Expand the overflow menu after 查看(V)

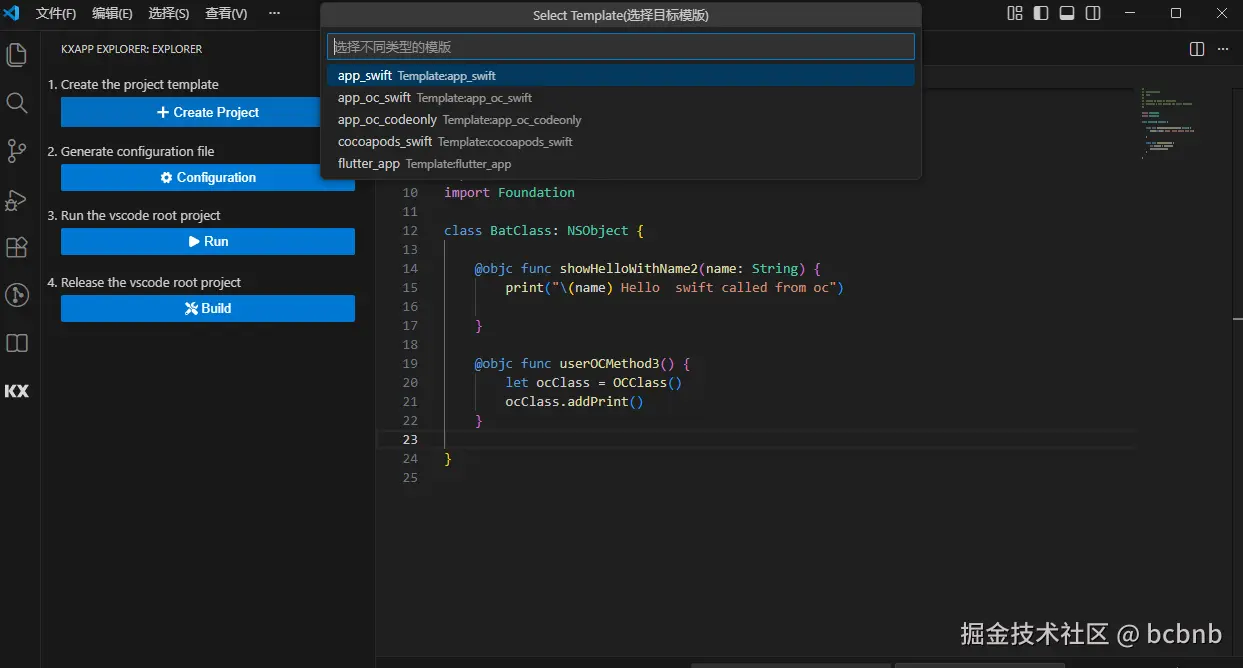274,14
